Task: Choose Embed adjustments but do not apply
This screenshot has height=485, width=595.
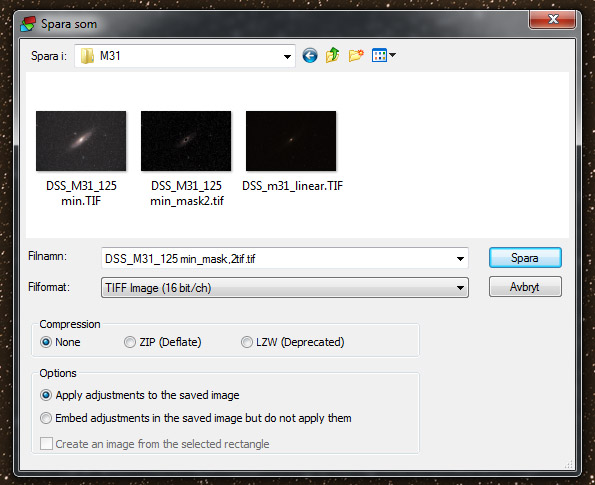Action: pos(46,418)
